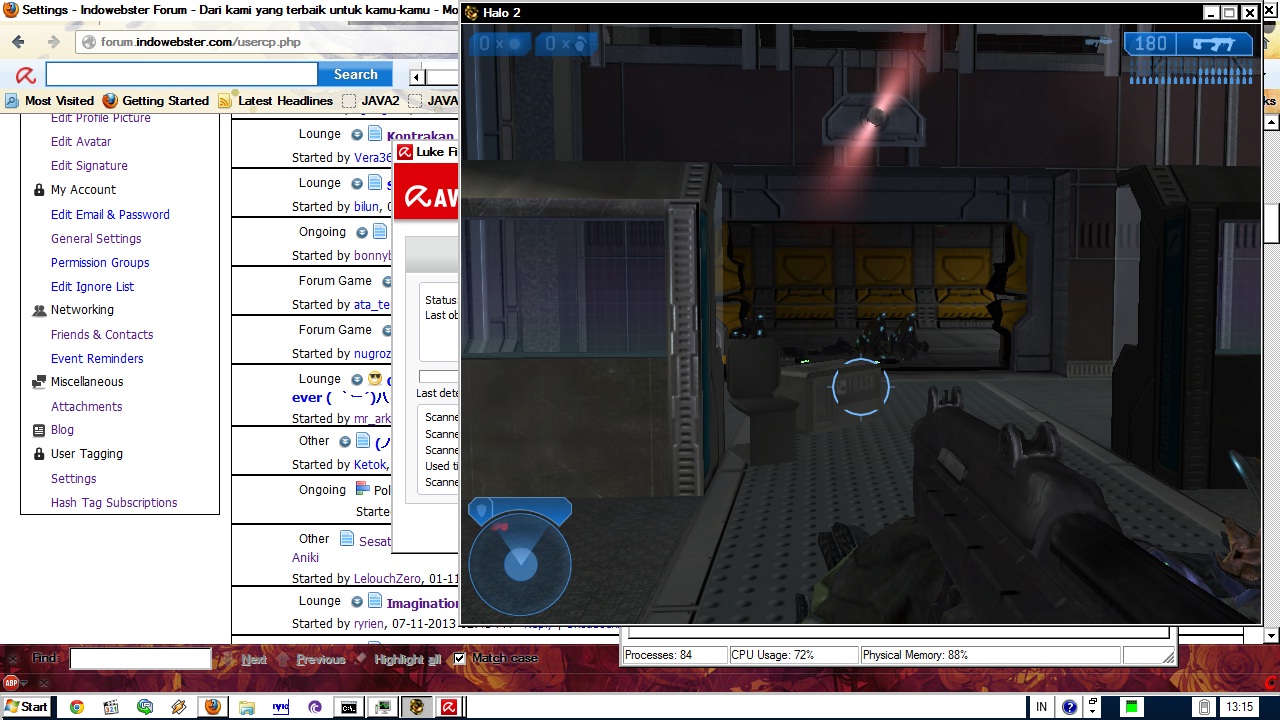Click the Find bar text field
Image resolution: width=1280 pixels, height=720 pixels.
point(140,659)
